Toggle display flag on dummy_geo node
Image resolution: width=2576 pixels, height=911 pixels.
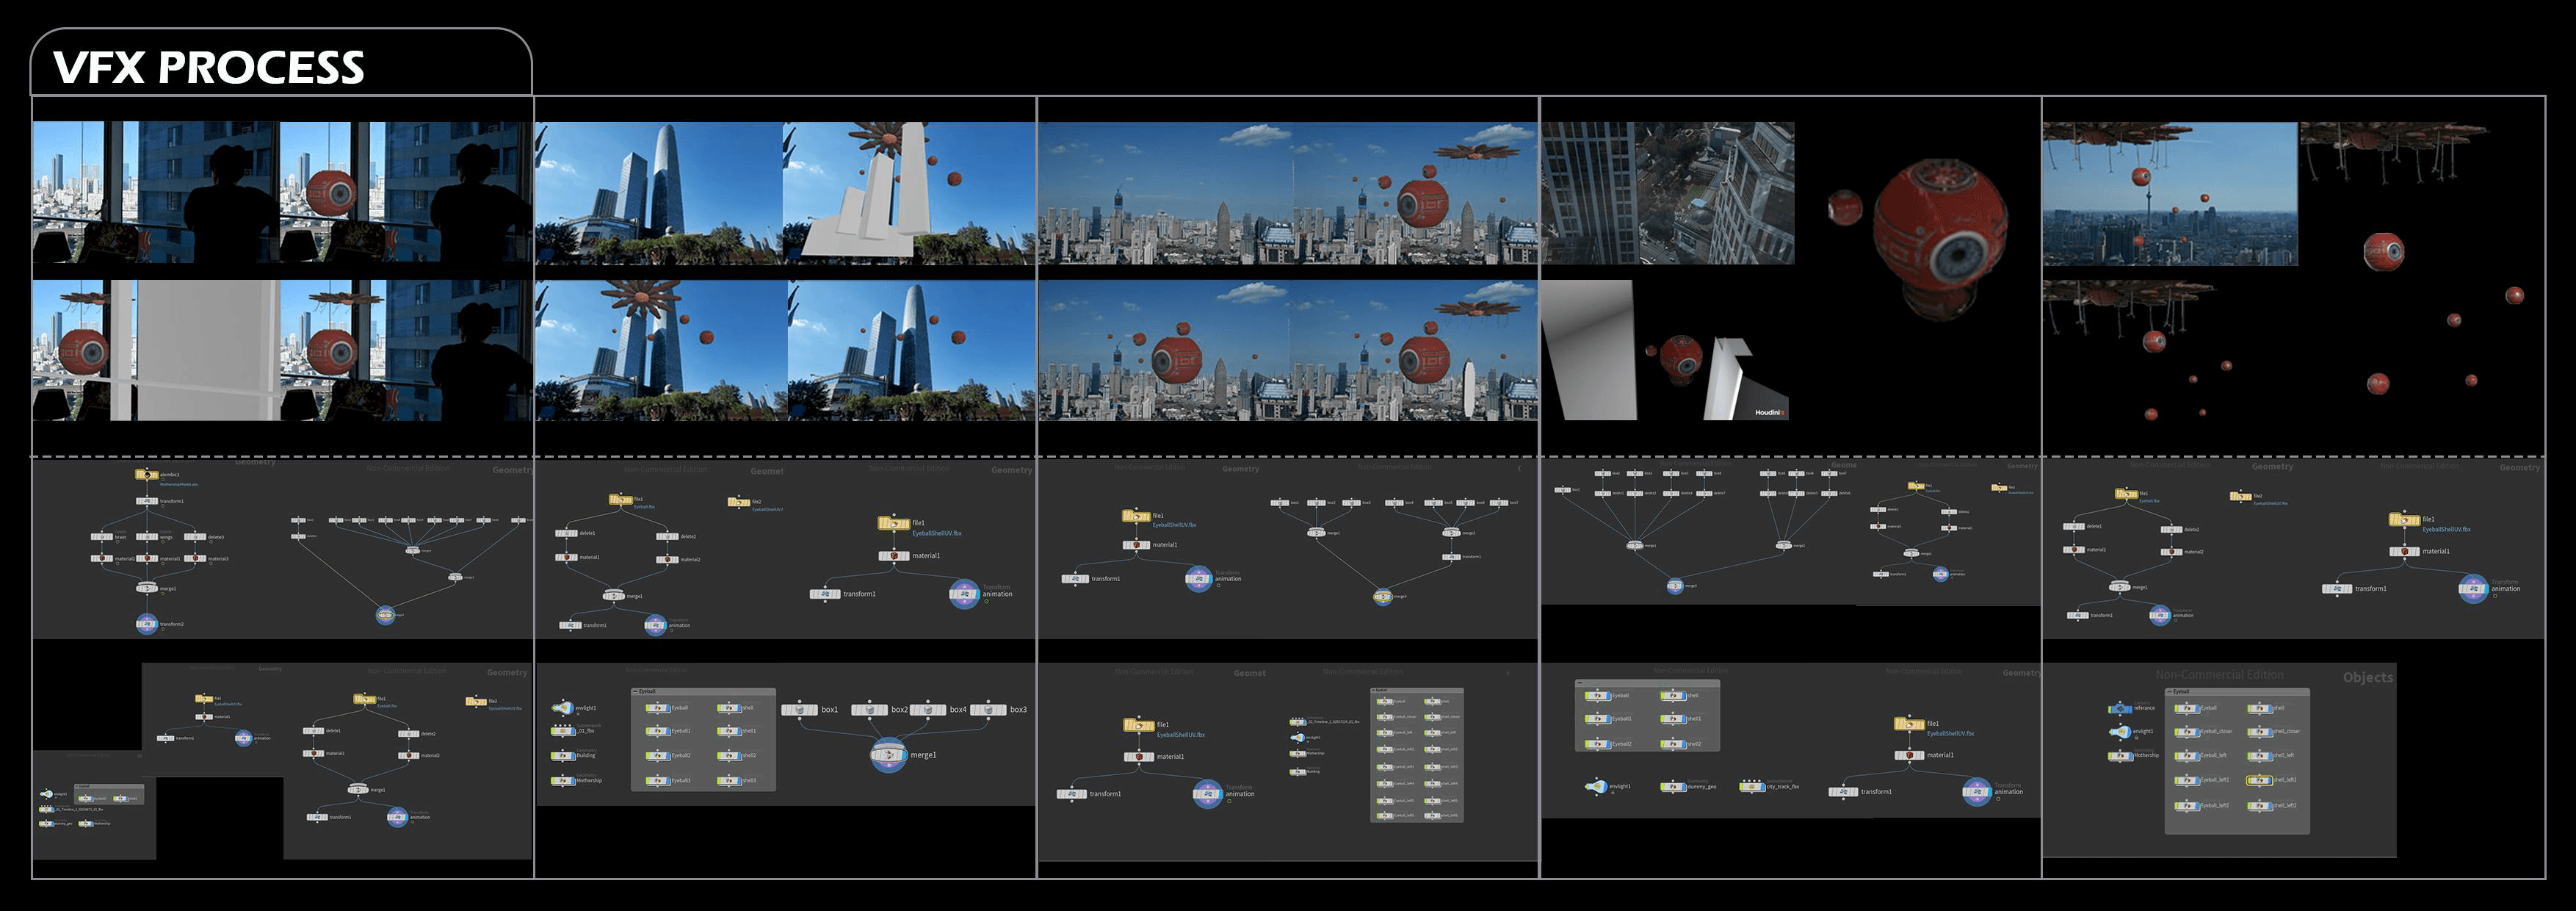pos(1683,787)
